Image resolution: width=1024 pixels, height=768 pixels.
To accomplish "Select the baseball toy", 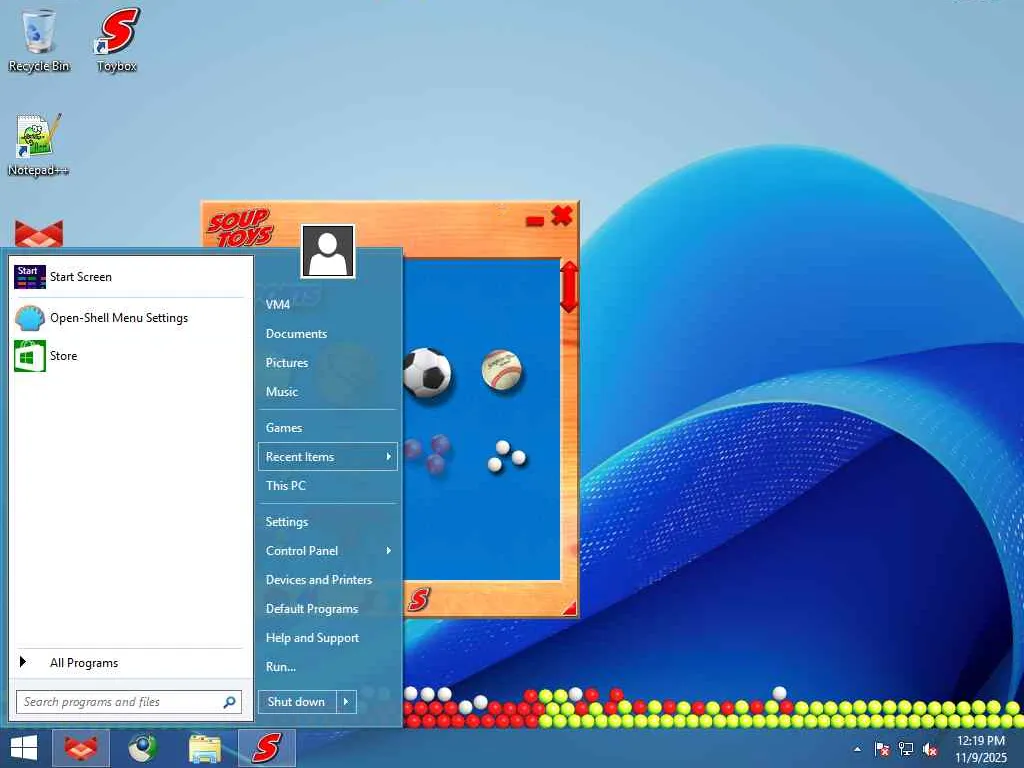I will coord(502,370).
